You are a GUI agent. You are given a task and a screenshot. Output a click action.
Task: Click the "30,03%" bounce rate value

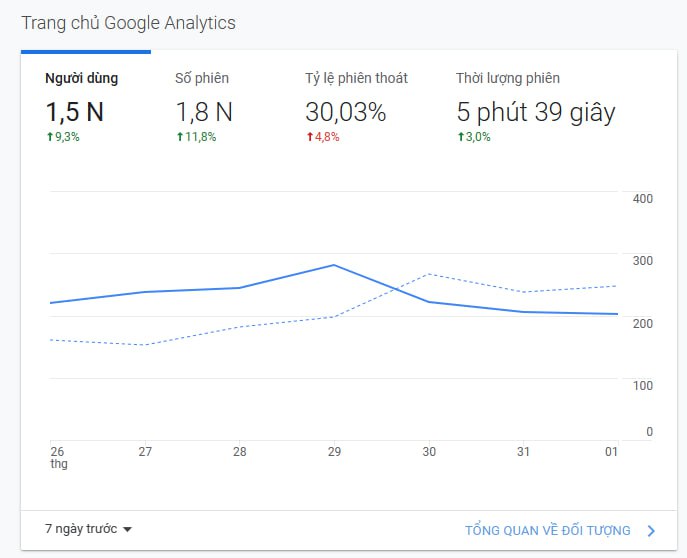click(x=345, y=112)
